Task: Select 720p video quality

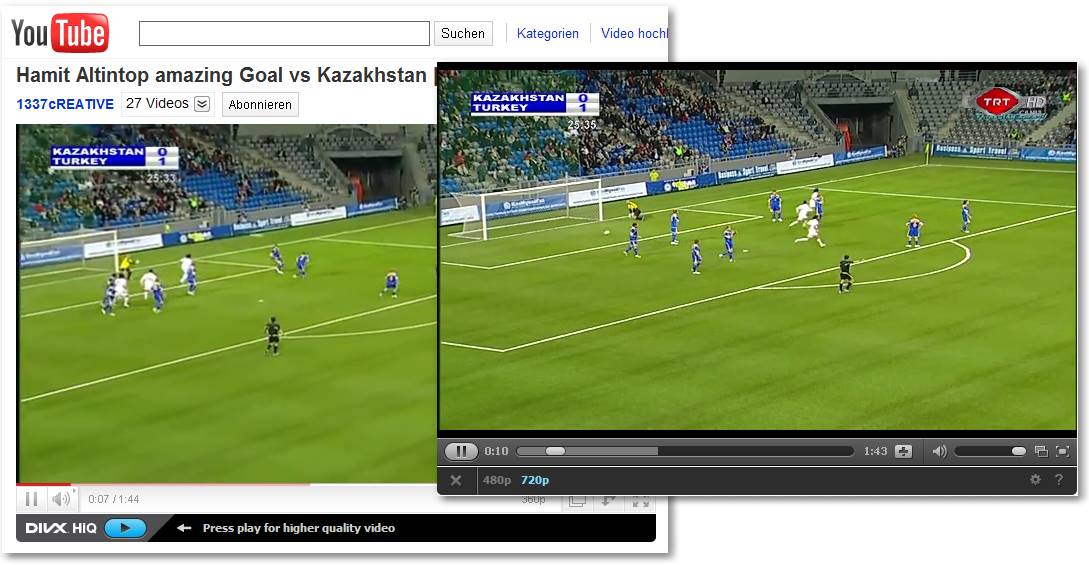Action: (535, 480)
